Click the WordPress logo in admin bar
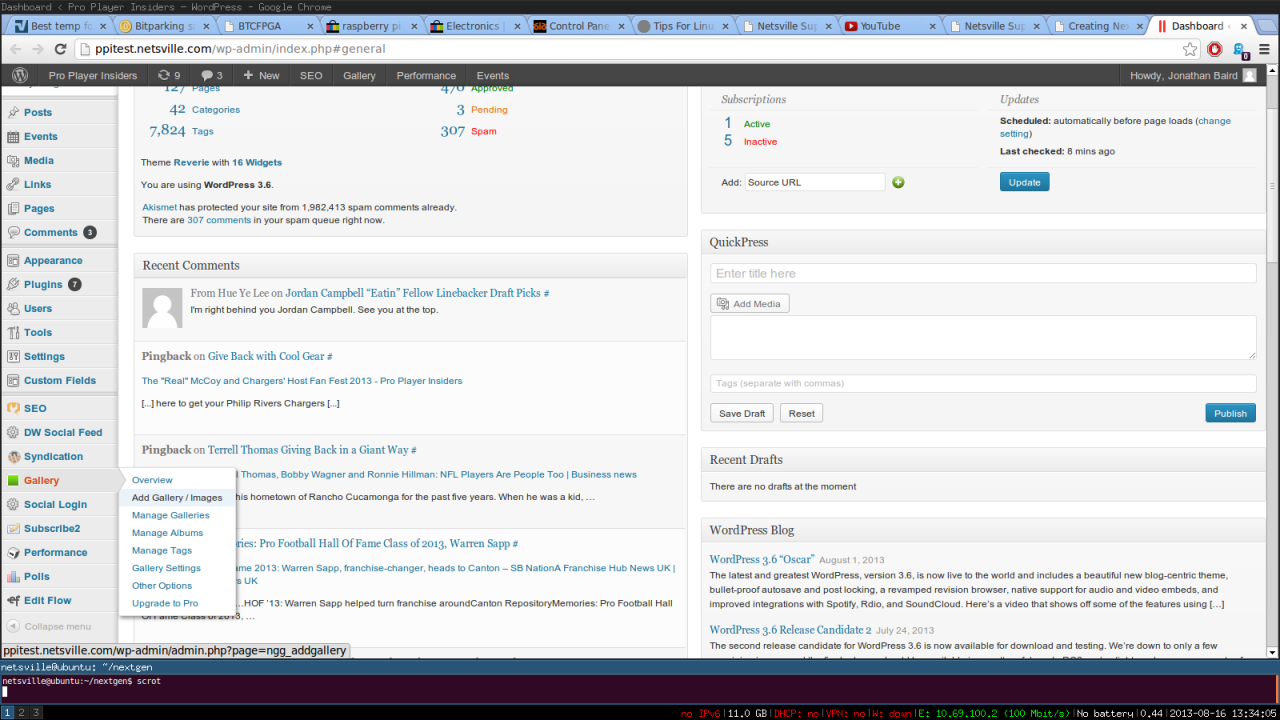This screenshot has height=720, width=1280. pos(19,75)
